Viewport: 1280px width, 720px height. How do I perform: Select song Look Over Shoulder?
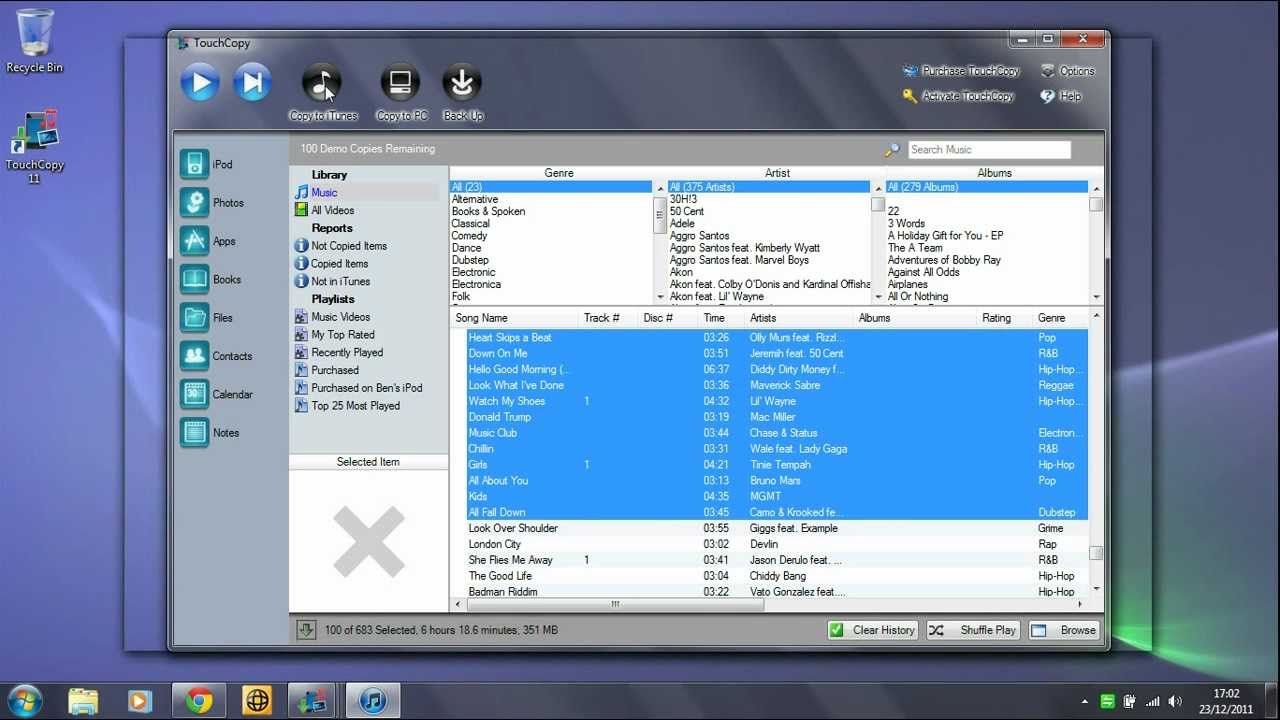[x=513, y=528]
